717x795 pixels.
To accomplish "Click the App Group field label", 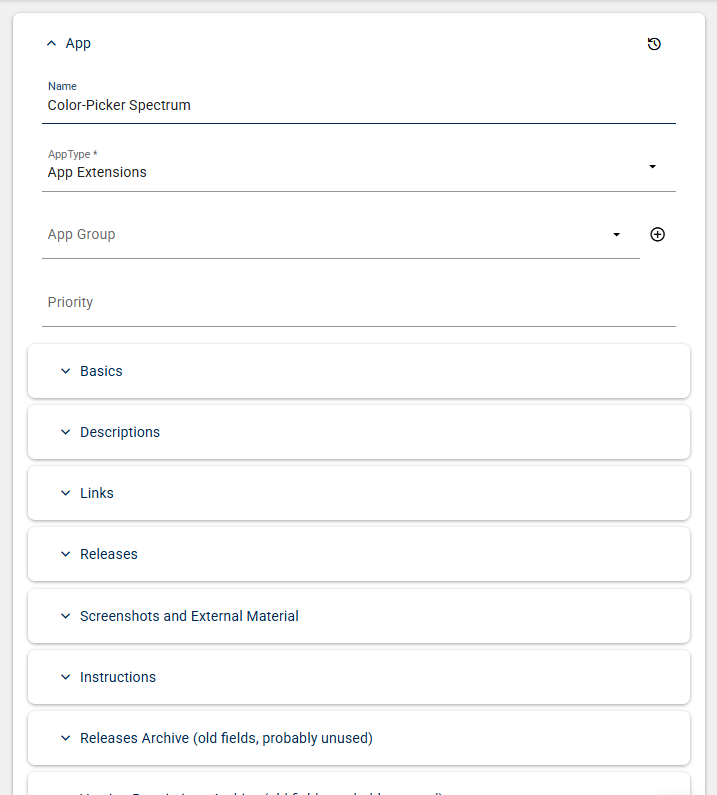I will [82, 234].
